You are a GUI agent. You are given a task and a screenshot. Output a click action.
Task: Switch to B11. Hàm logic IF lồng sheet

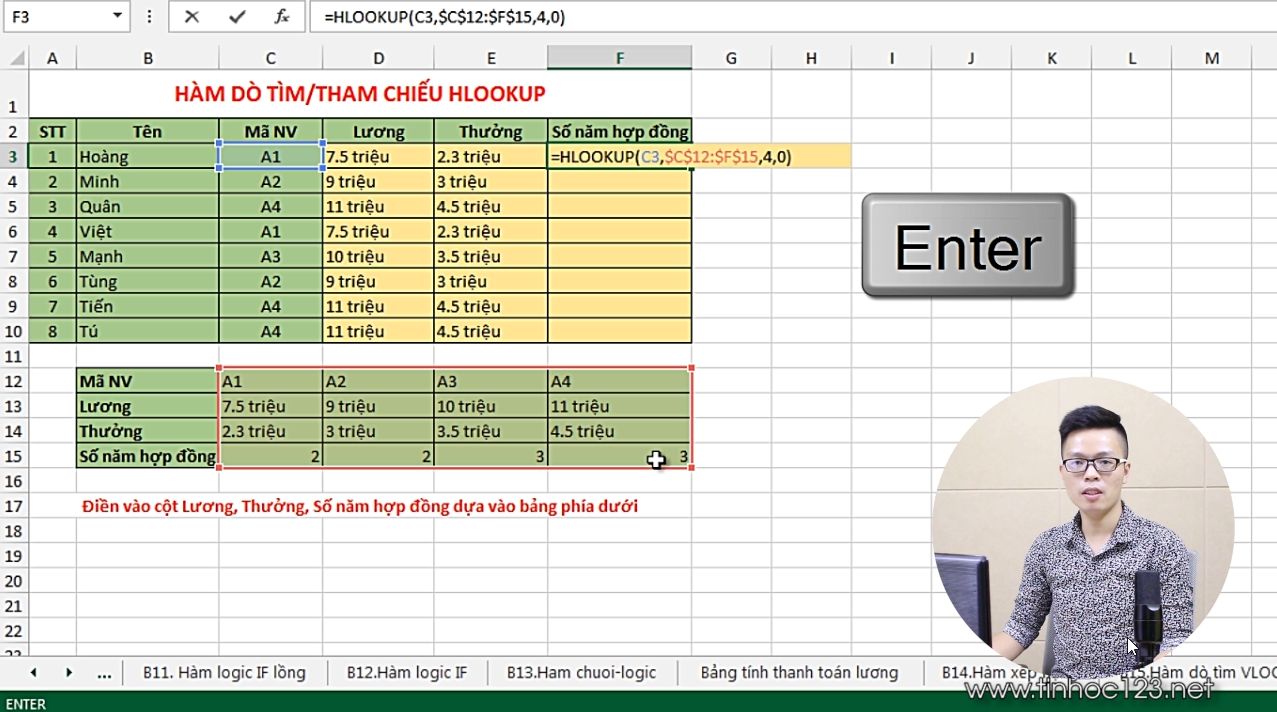click(224, 673)
